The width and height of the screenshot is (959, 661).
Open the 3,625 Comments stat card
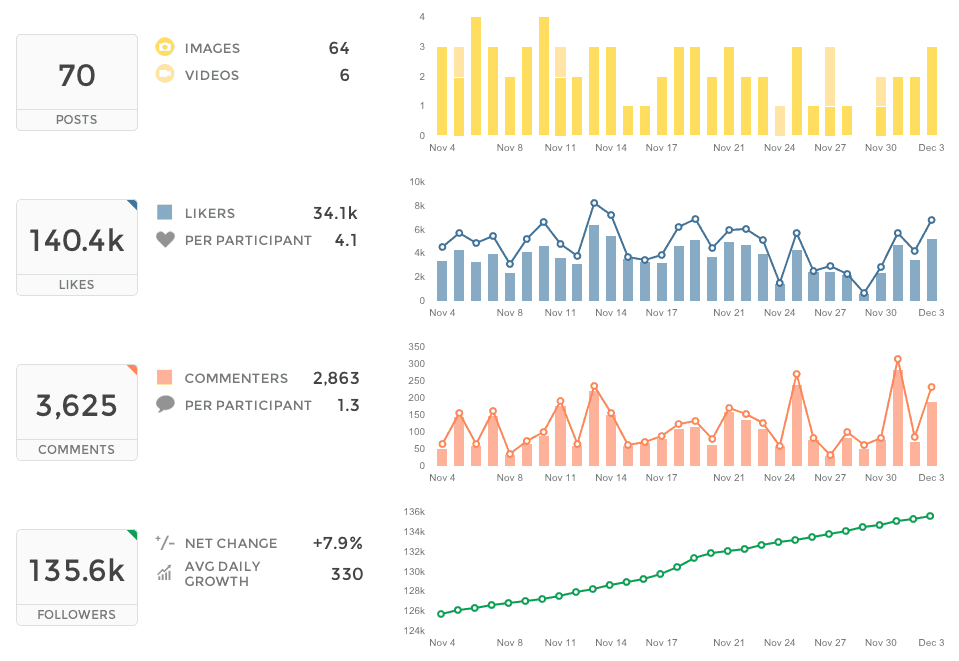(x=77, y=413)
